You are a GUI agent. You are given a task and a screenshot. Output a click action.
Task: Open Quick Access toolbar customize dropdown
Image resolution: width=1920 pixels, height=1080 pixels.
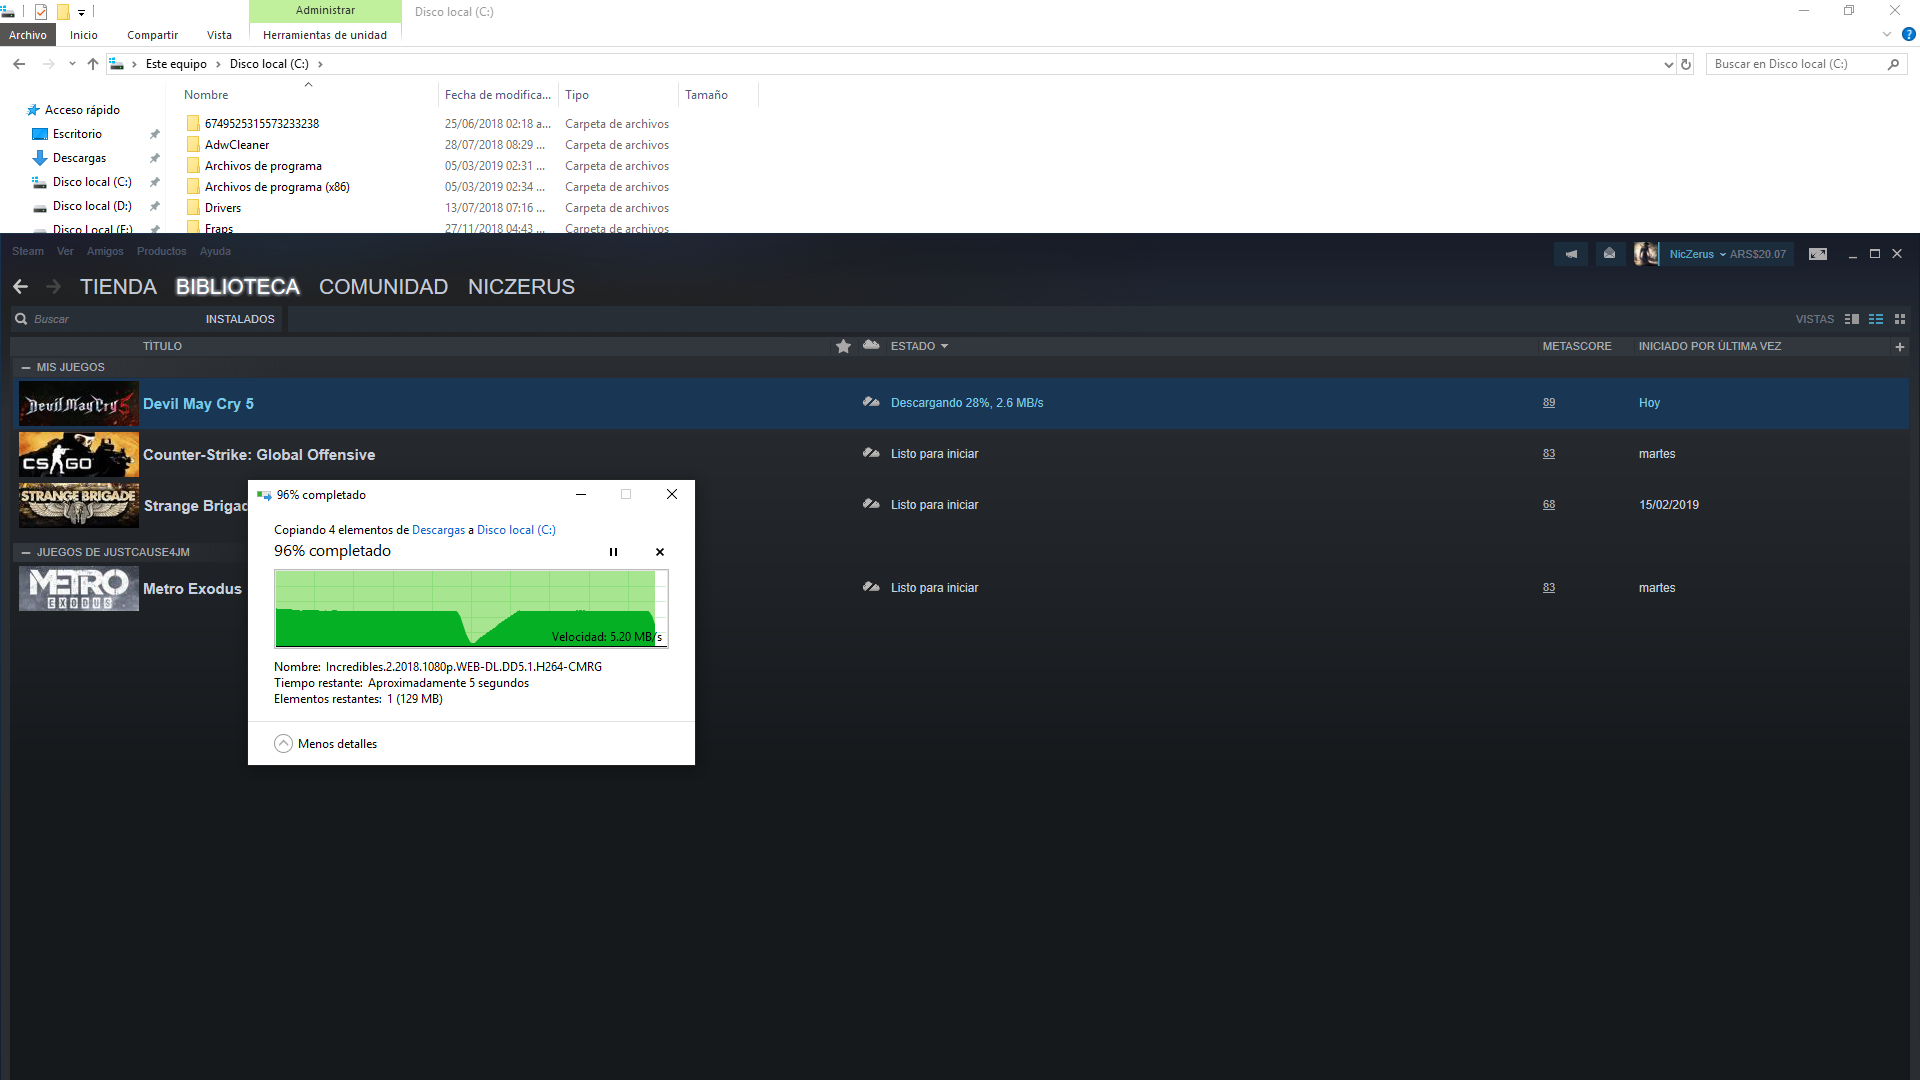(82, 12)
